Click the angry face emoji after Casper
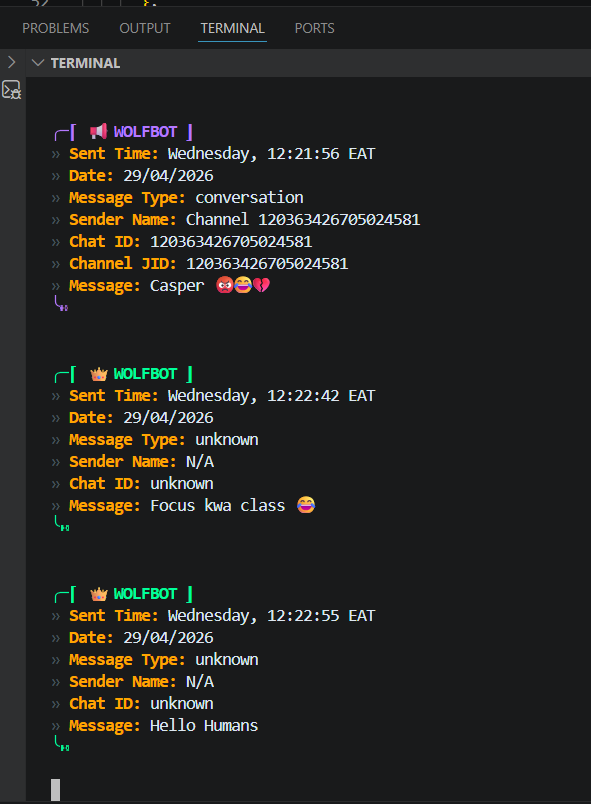 click(225, 285)
